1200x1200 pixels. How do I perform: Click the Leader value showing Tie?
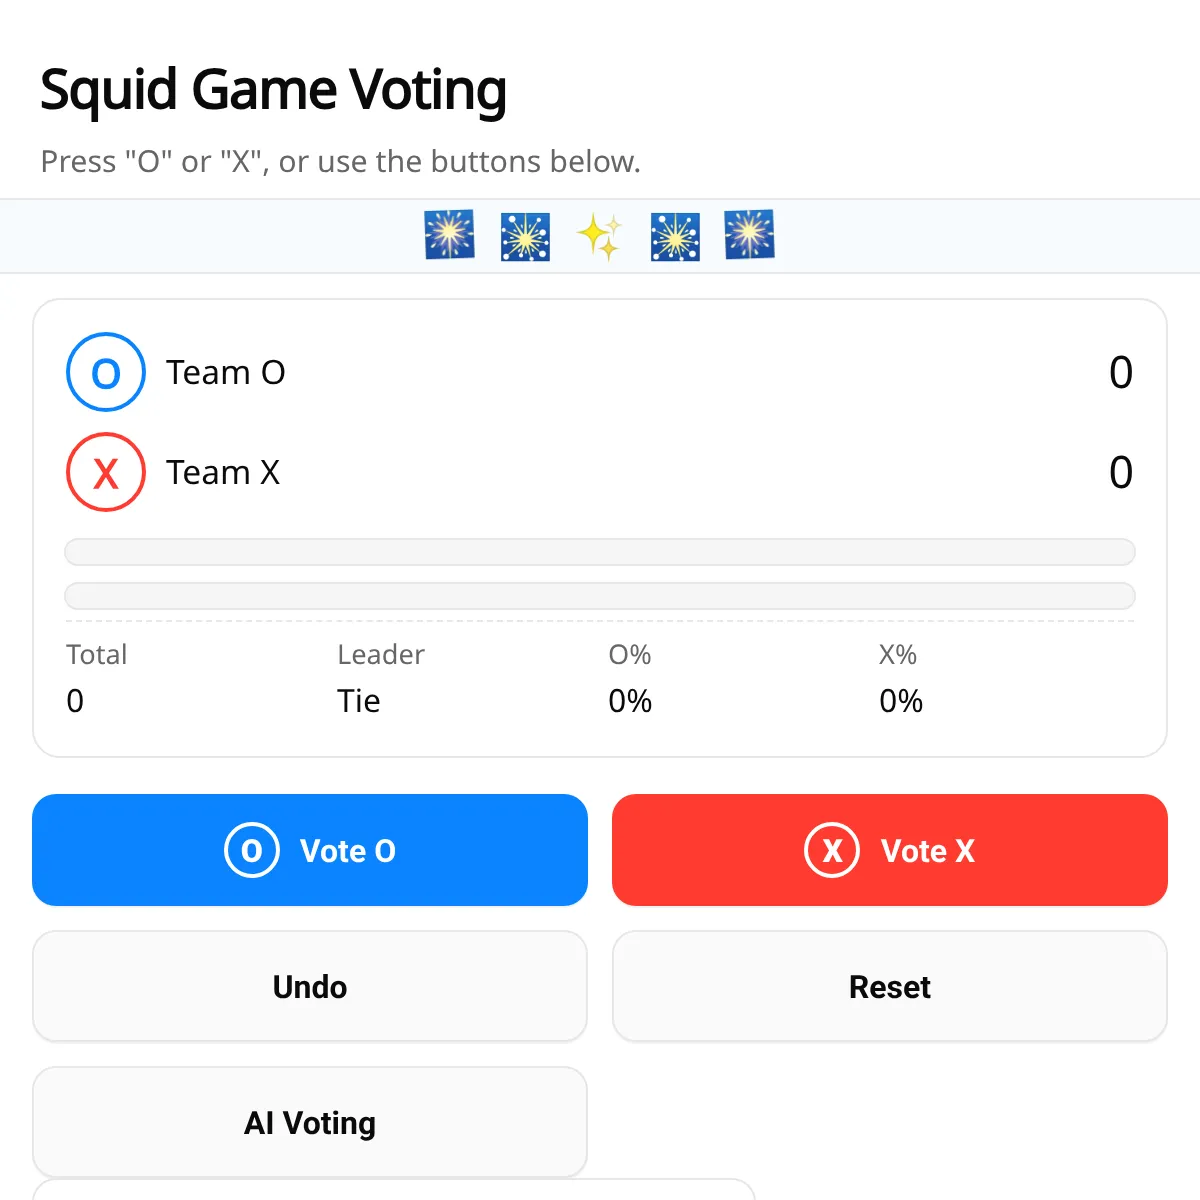tap(359, 701)
